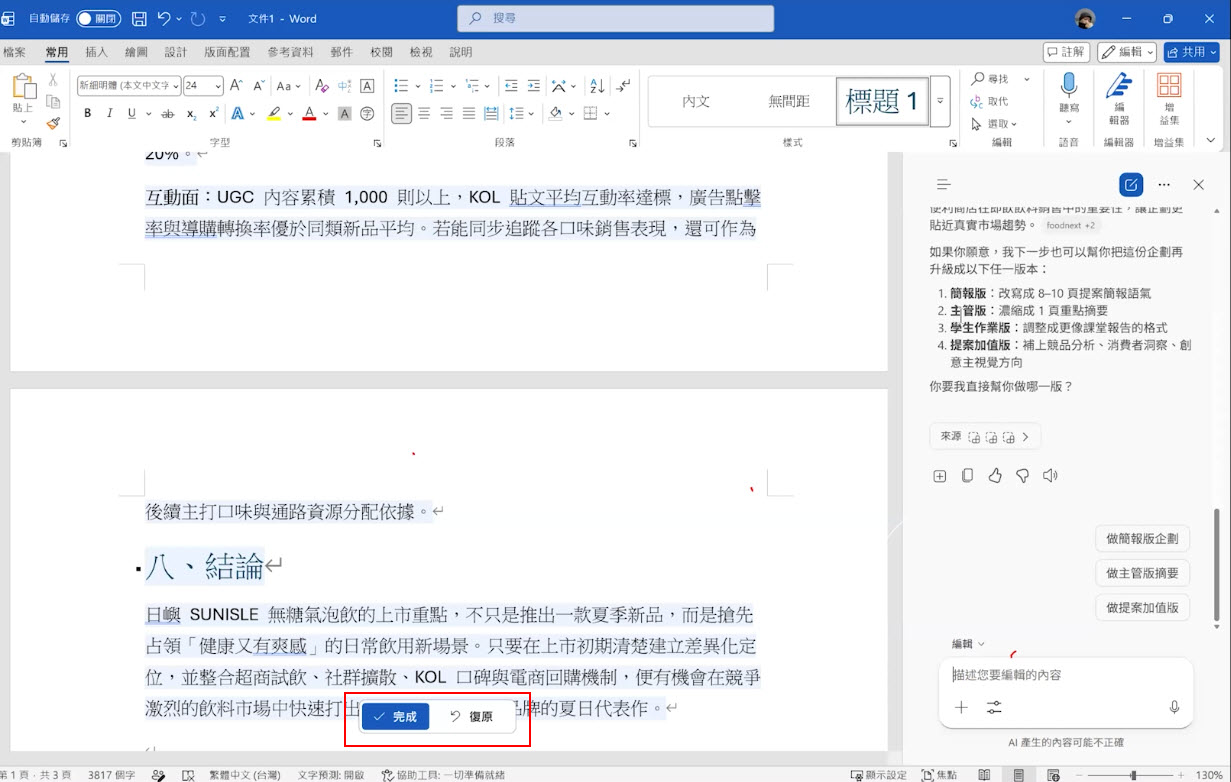This screenshot has width=1231, height=782.
Task: Shrink font size with the decrease font icon
Action: [258, 86]
